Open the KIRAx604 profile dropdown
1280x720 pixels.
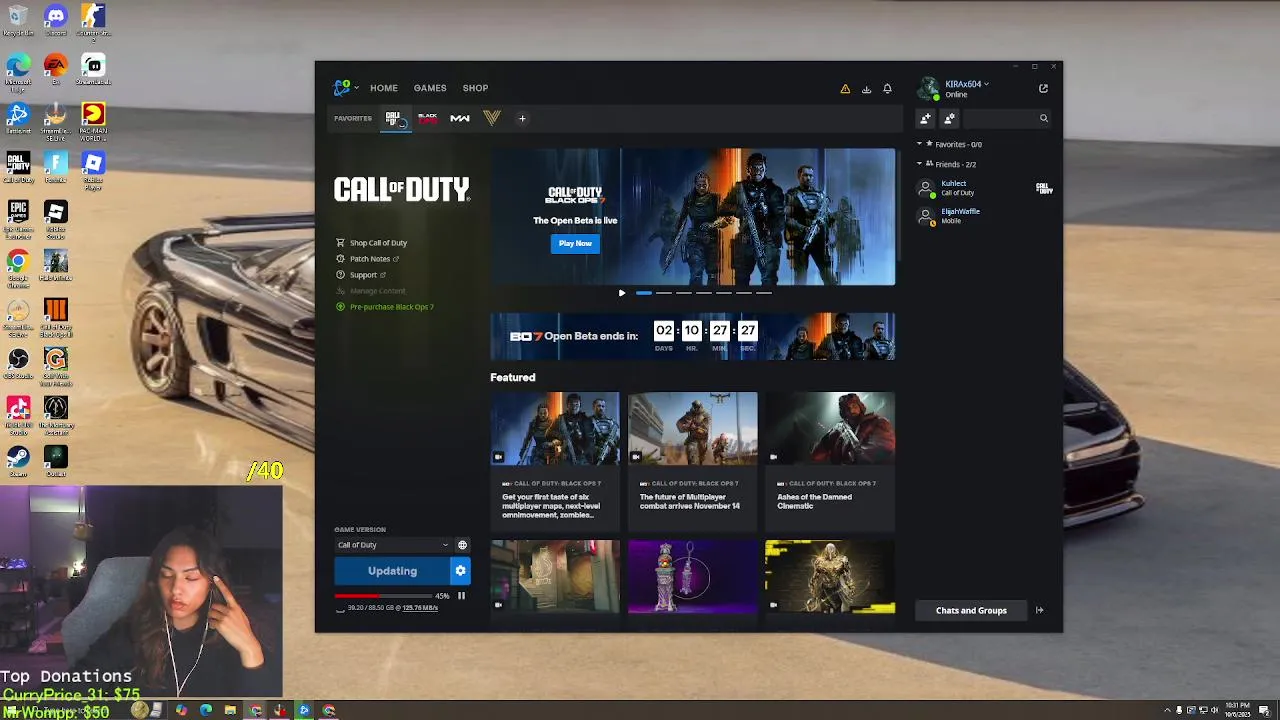(x=986, y=84)
